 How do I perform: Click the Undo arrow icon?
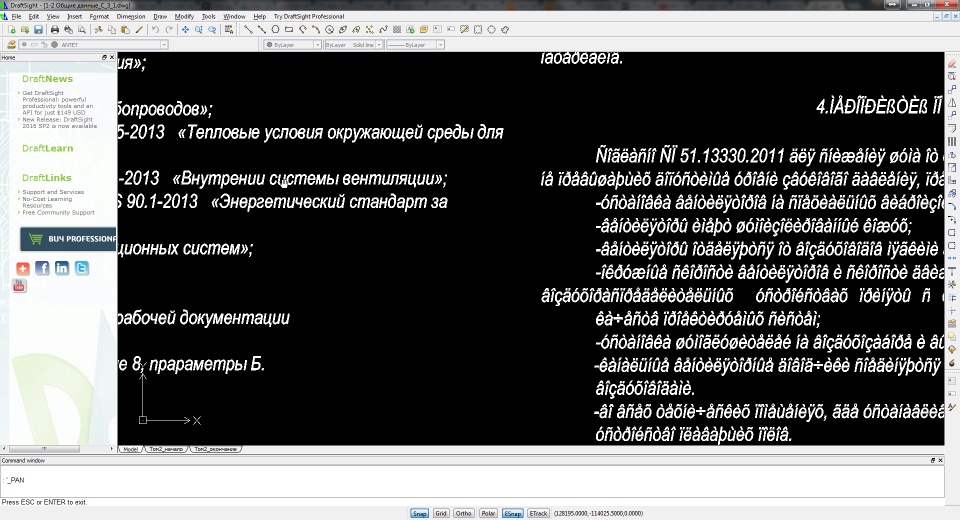point(156,29)
